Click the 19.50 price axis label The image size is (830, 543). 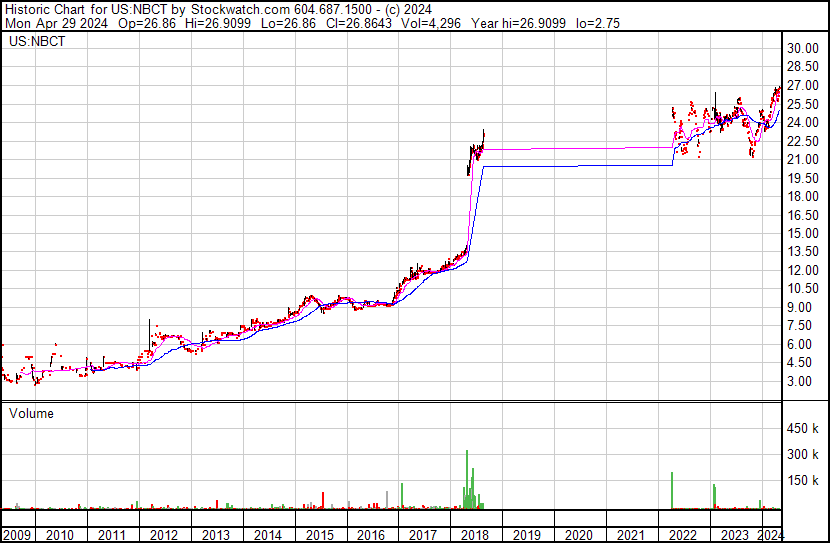803,178
